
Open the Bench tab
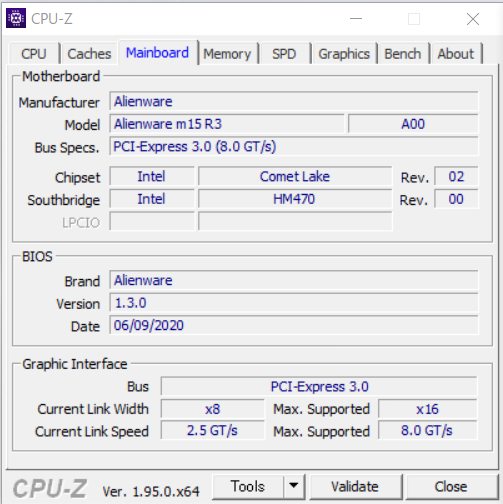[x=403, y=54]
